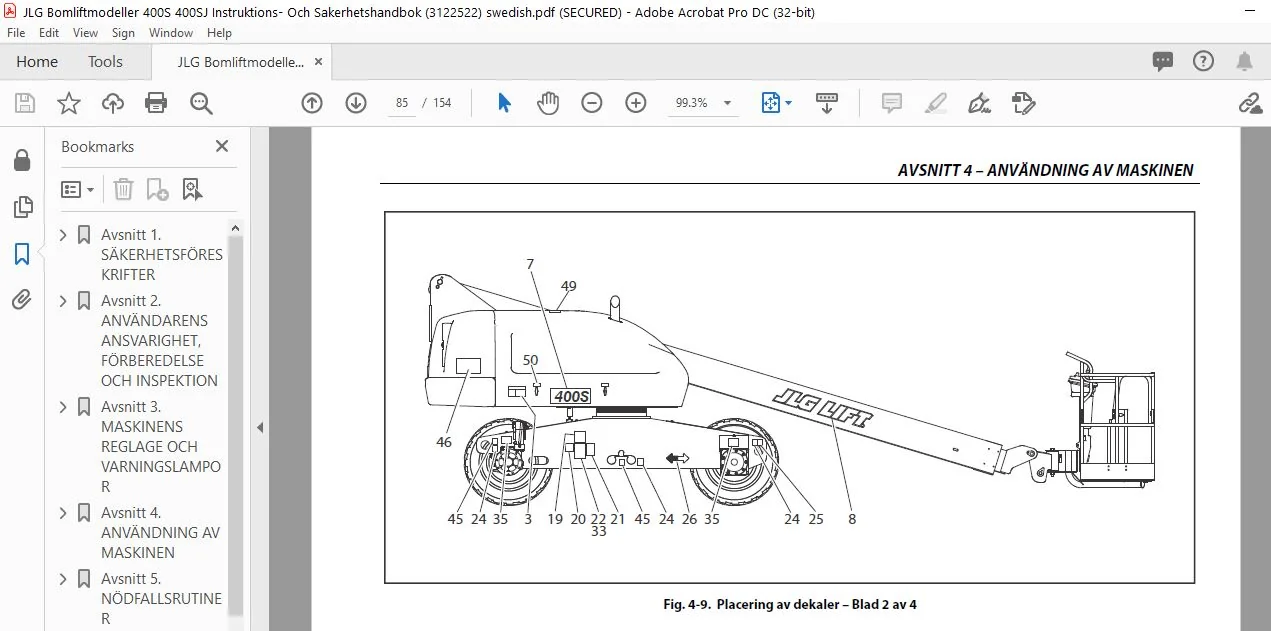Open the Attachments paperclip panel

click(x=22, y=299)
